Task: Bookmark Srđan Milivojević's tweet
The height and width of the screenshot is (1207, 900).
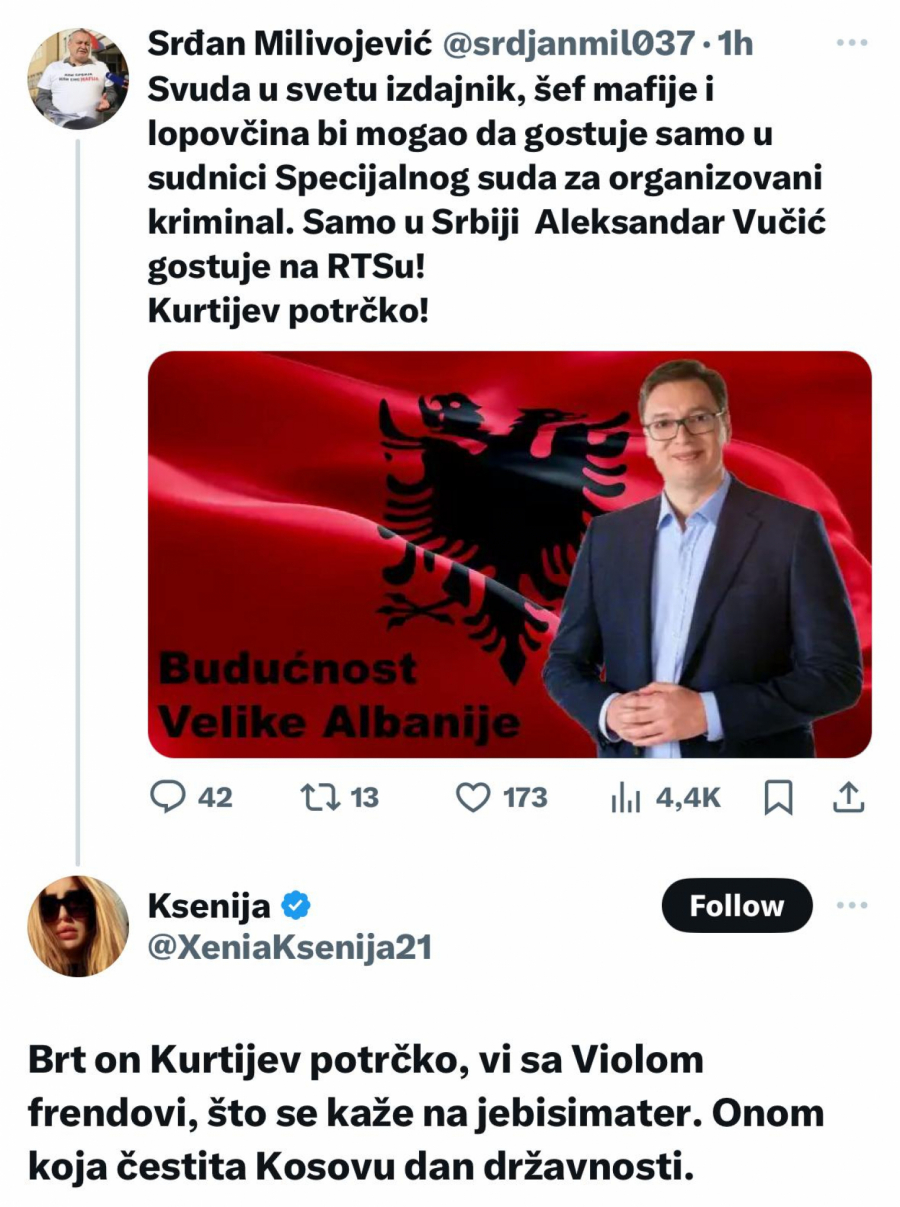Action: point(777,797)
